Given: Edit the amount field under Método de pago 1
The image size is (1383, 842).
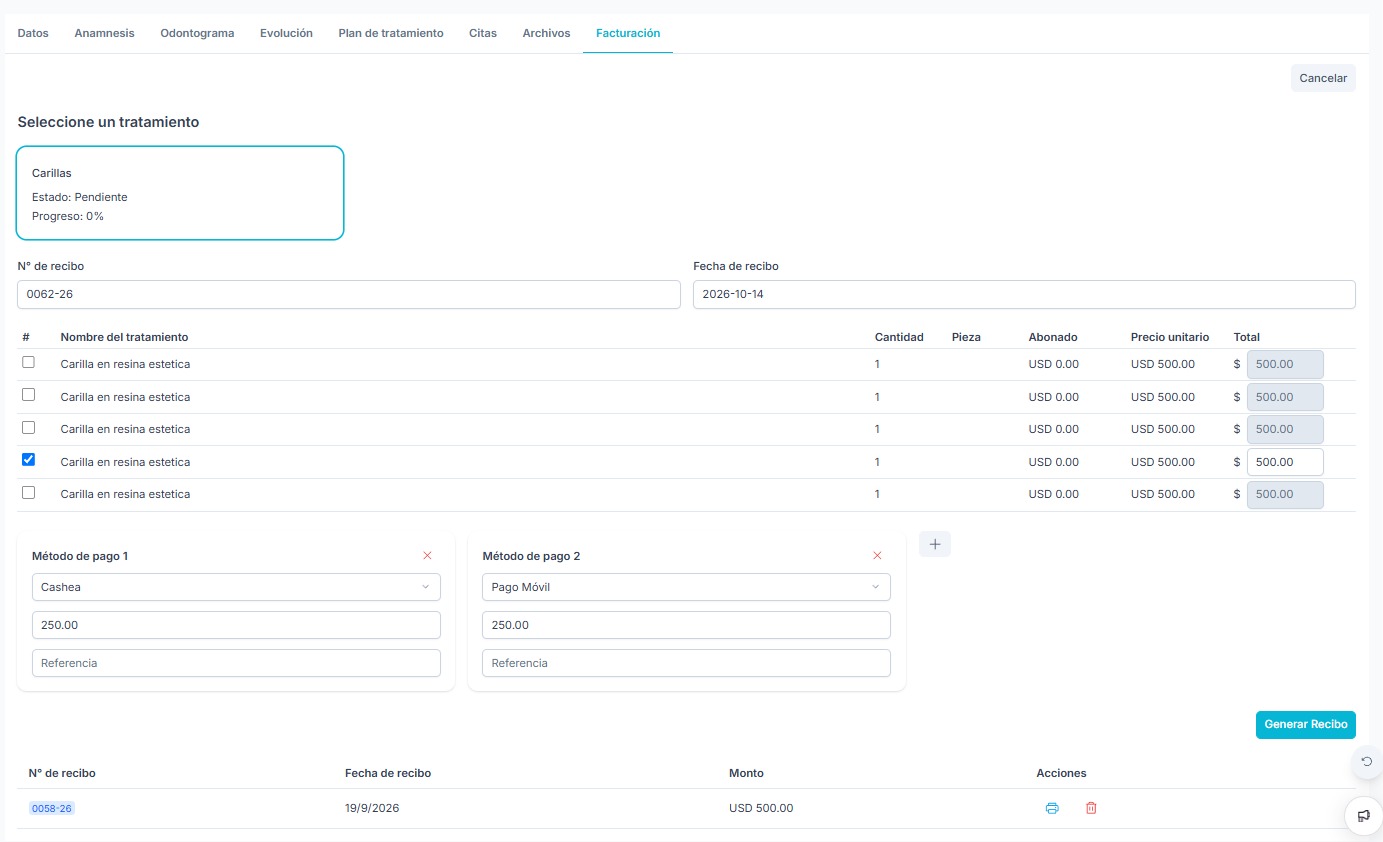Looking at the screenshot, I should [236, 625].
